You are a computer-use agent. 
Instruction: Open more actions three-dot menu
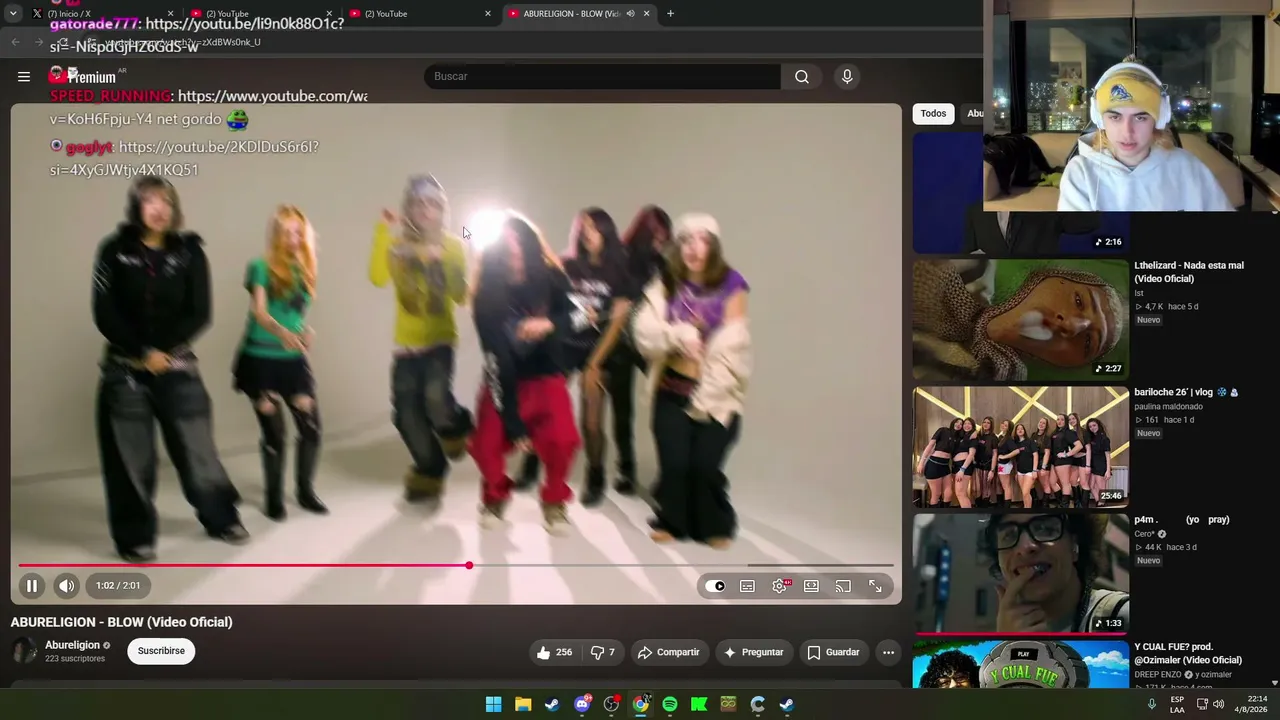tap(888, 652)
